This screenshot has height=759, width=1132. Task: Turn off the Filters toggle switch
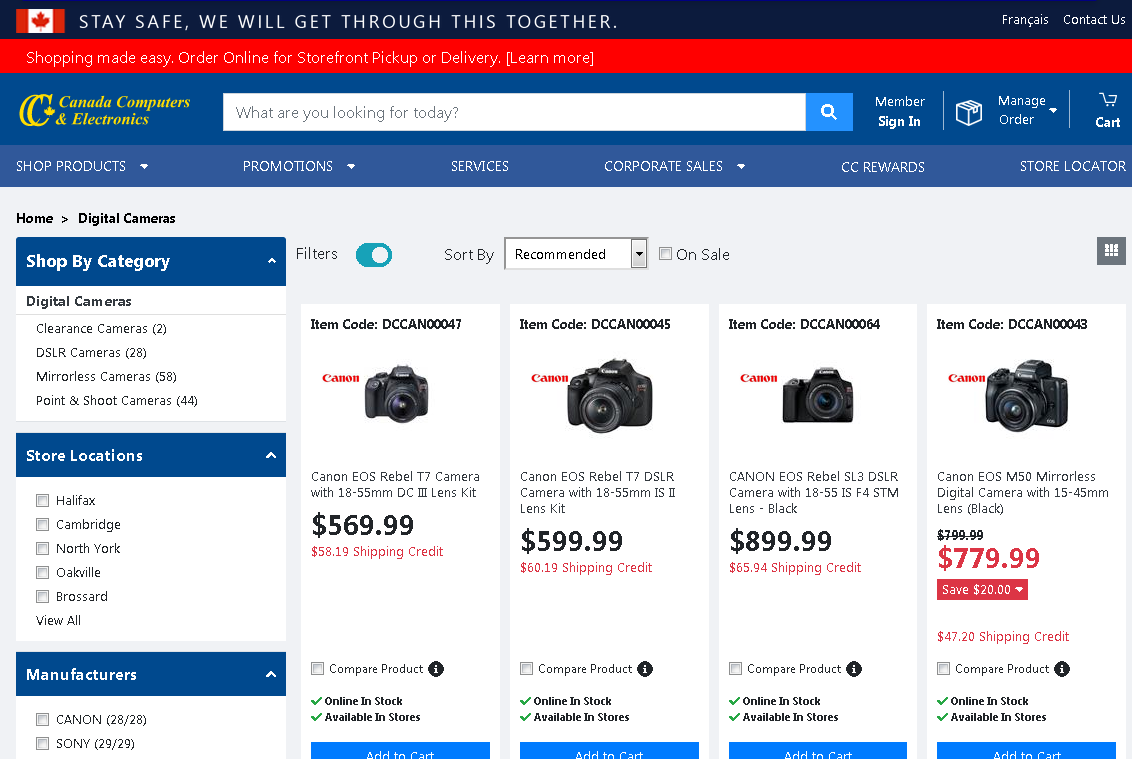click(x=374, y=255)
